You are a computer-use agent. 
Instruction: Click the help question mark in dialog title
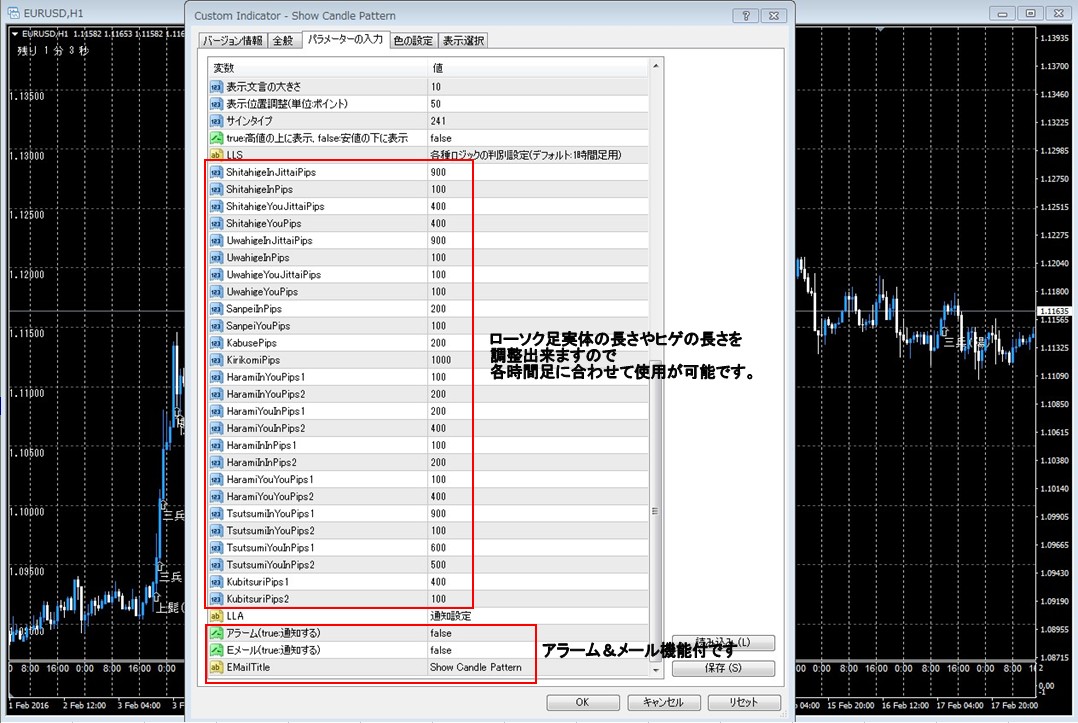click(x=745, y=15)
